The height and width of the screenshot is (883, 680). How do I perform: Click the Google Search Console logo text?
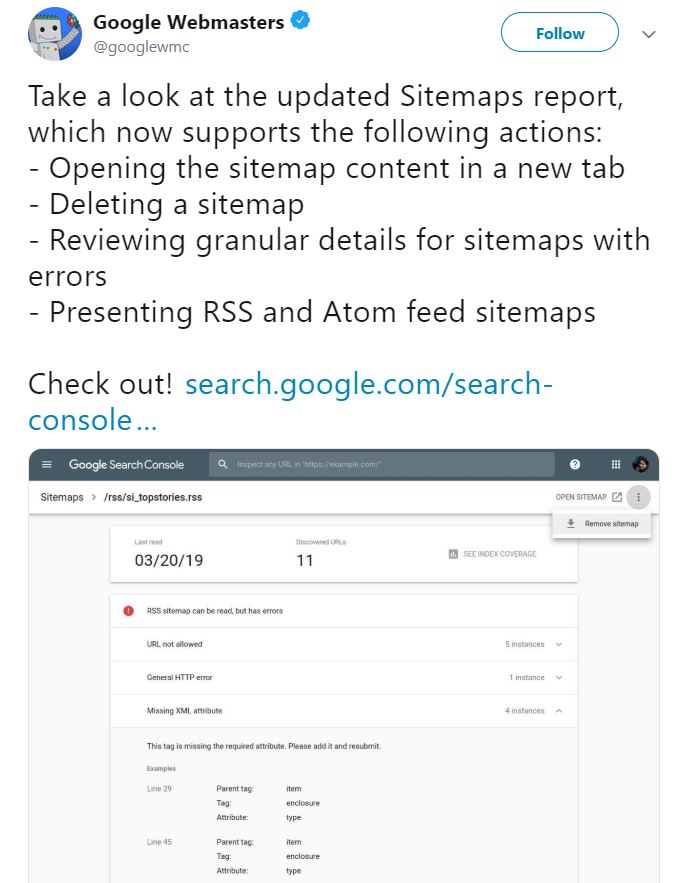(x=125, y=464)
